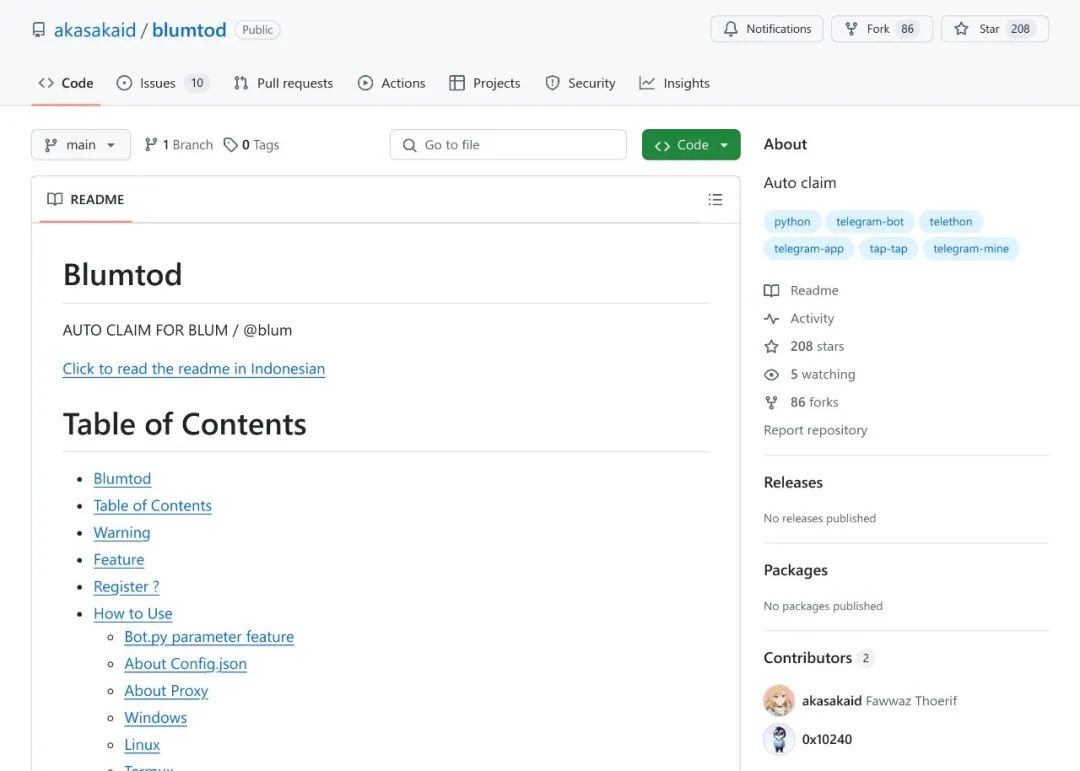Click Report repository link
This screenshot has height=771, width=1080.
(x=816, y=430)
